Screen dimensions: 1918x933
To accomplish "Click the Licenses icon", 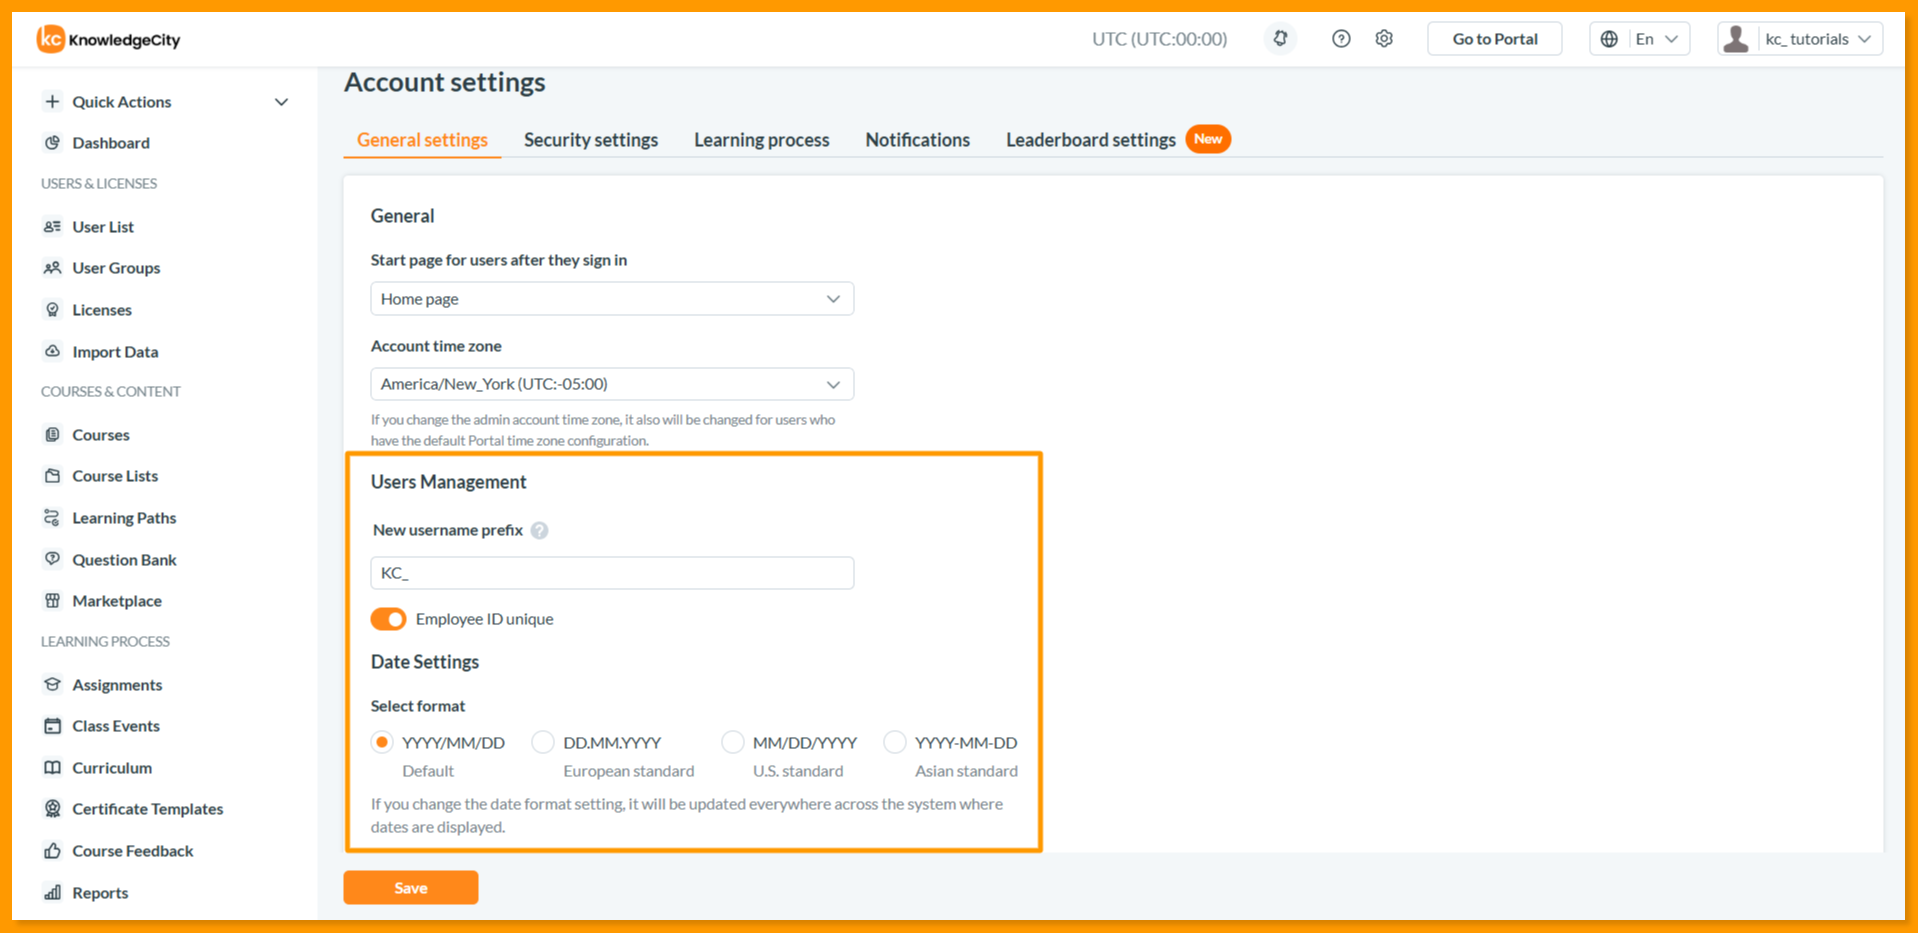I will tap(52, 310).
